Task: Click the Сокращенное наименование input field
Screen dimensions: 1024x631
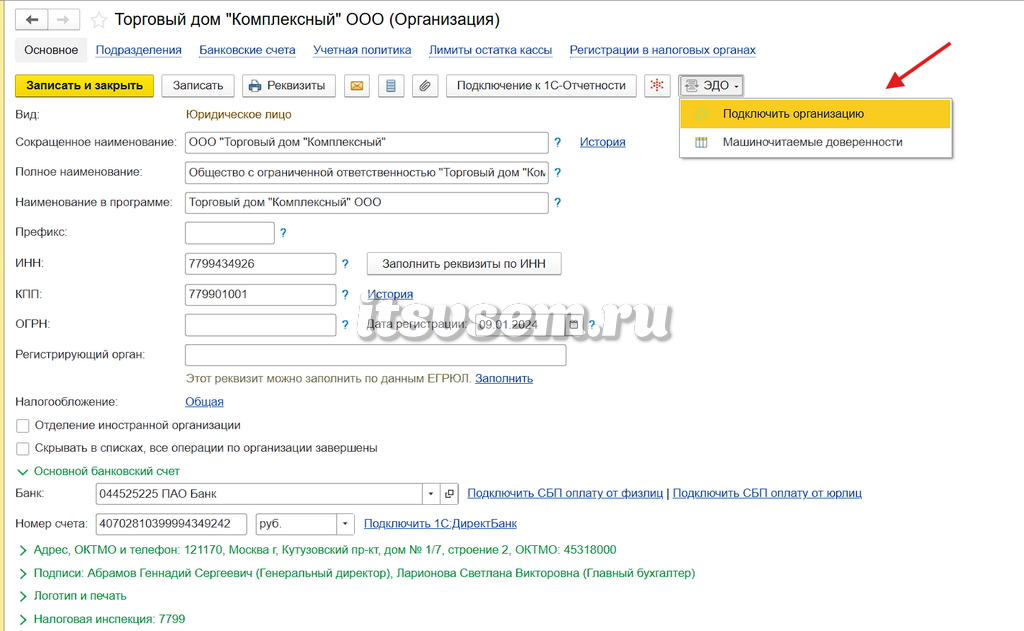Action: click(366, 142)
